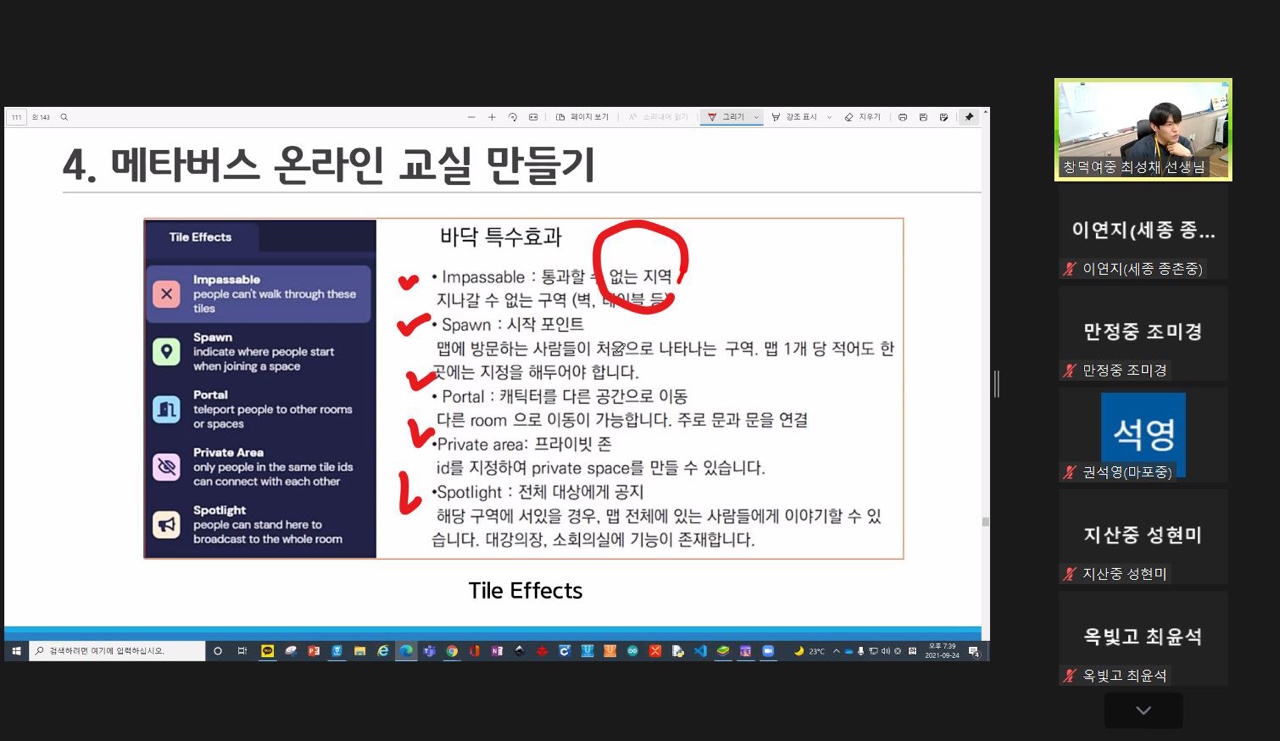The image size is (1280, 741).
Task: Click the zoom in plus icon
Action: click(x=492, y=117)
